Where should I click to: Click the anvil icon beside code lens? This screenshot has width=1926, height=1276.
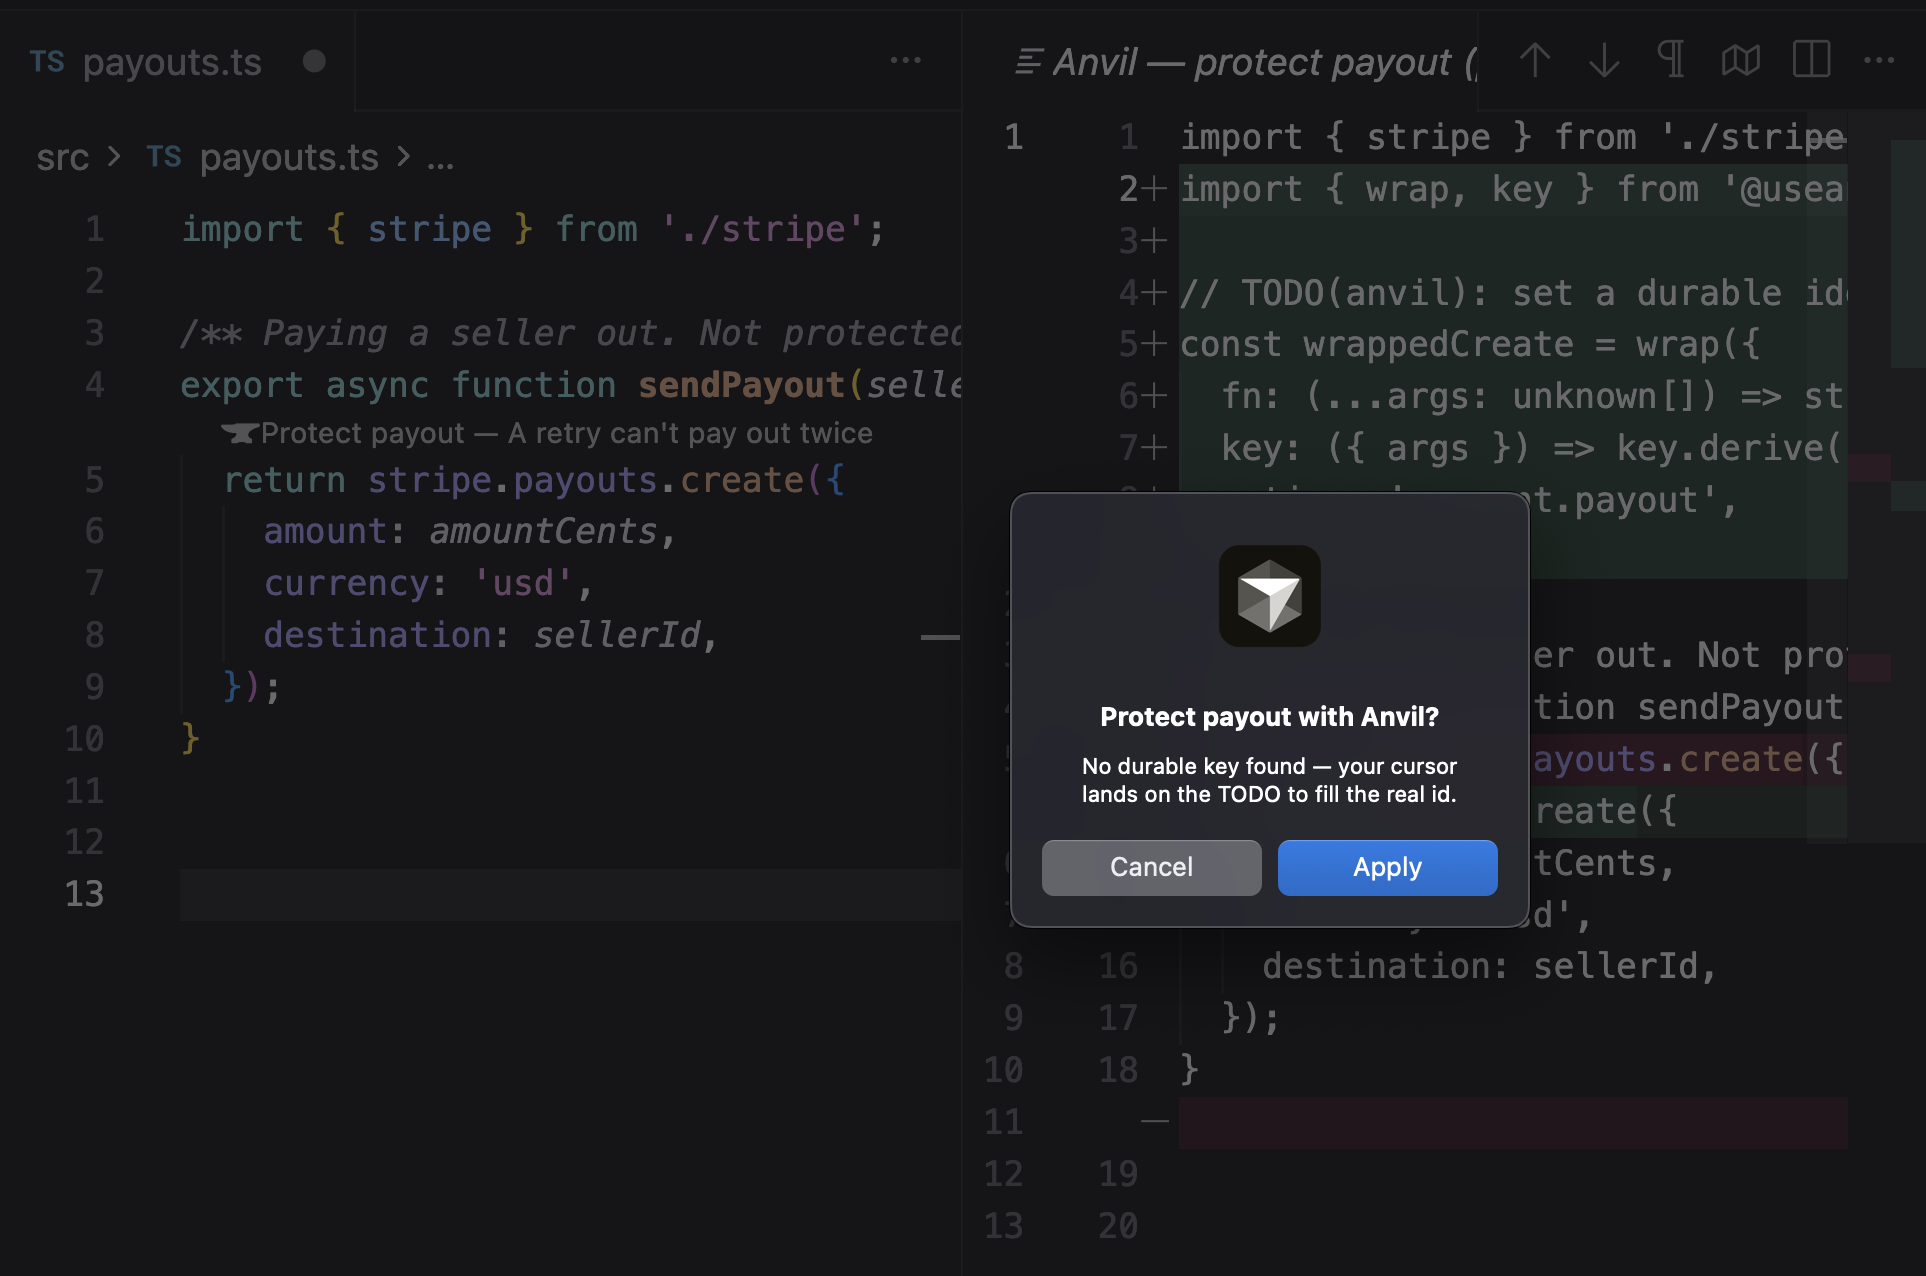point(239,433)
